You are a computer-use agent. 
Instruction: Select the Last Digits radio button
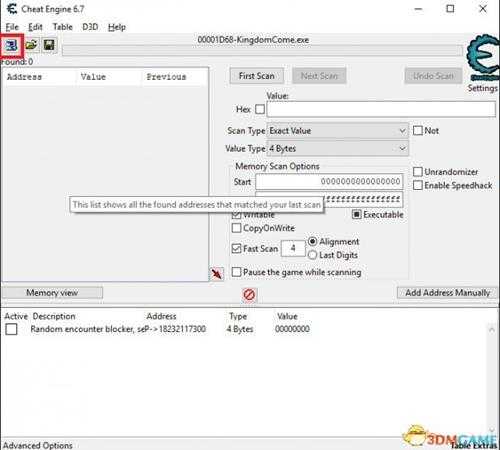click(312, 255)
